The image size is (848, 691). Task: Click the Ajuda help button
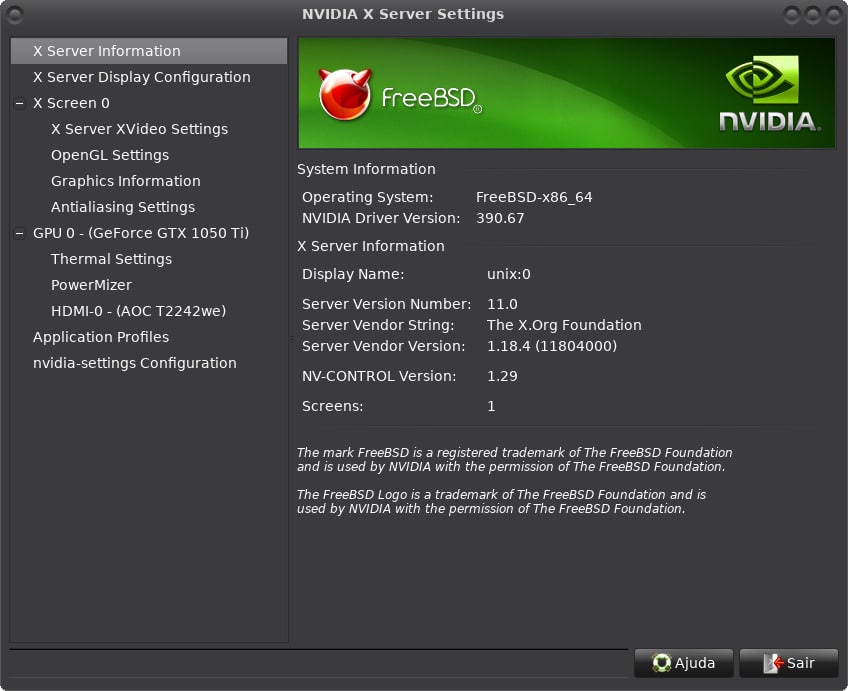[684, 663]
